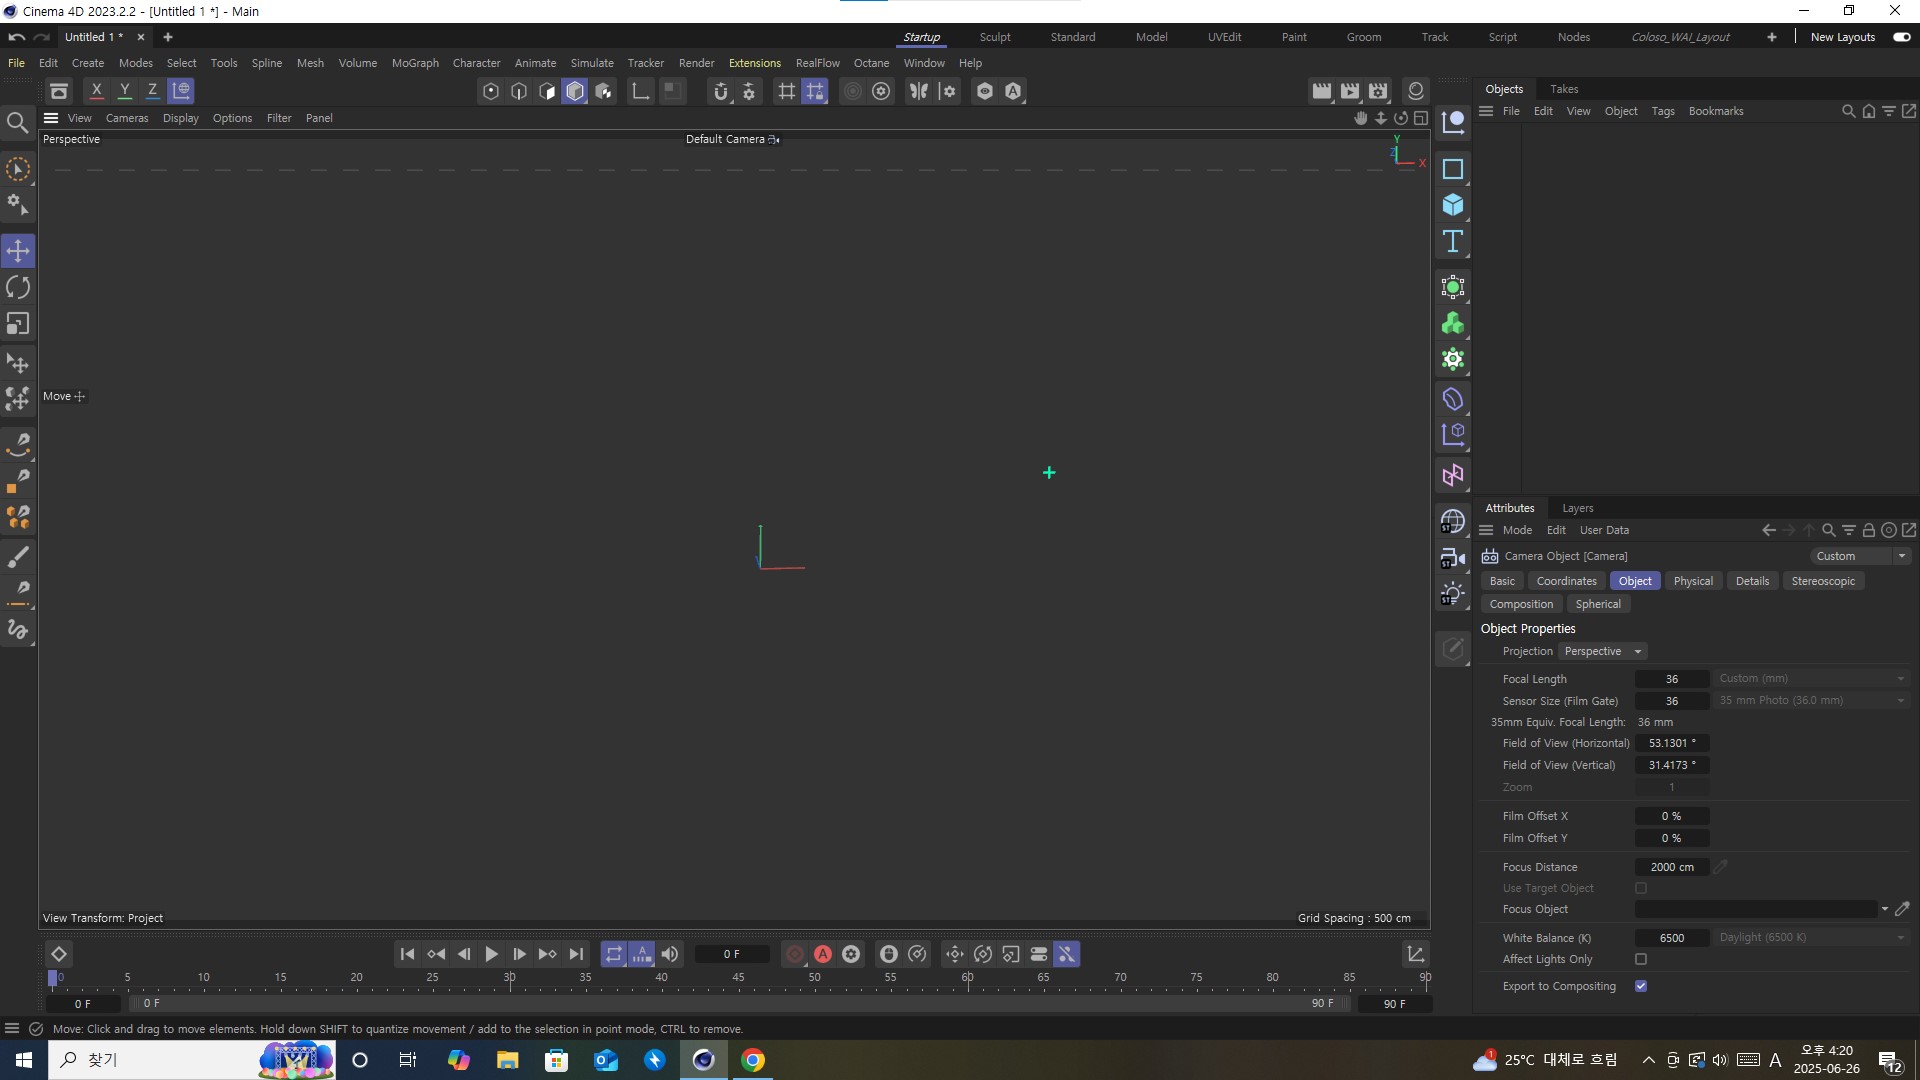
Task: Open the Coordinates attribute tab
Action: [x=1567, y=581]
